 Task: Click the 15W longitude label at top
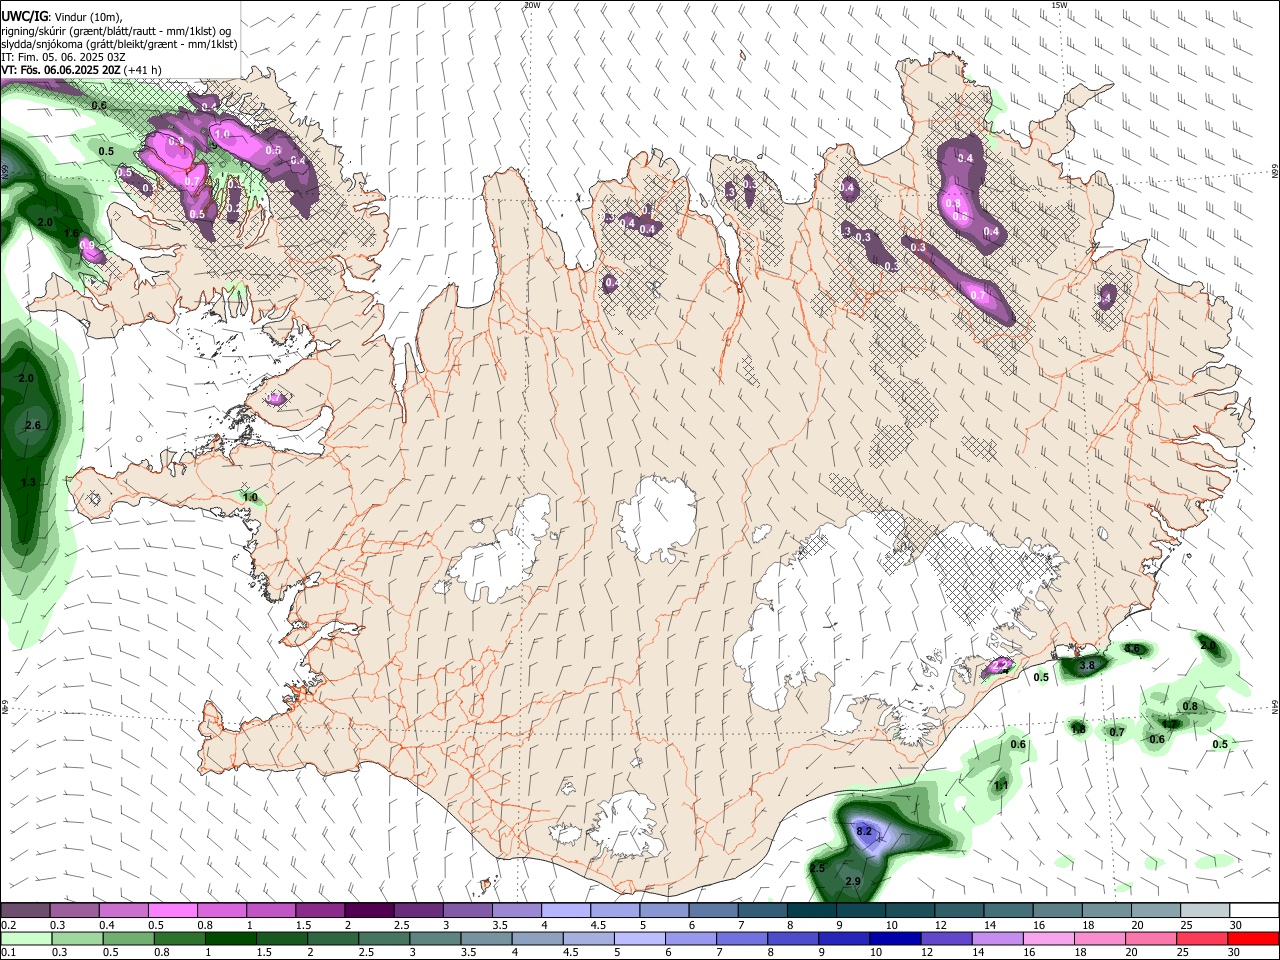[1059, 5]
